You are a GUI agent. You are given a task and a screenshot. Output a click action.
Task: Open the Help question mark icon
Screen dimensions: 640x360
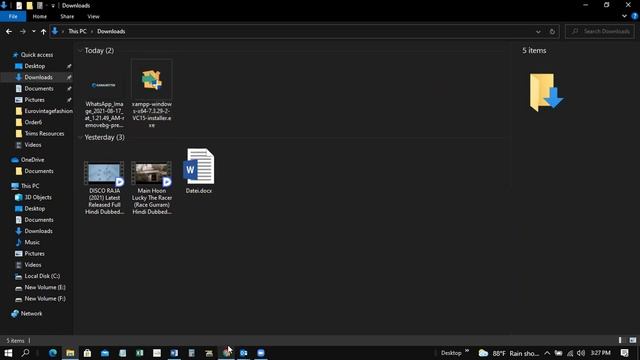coord(635,16)
